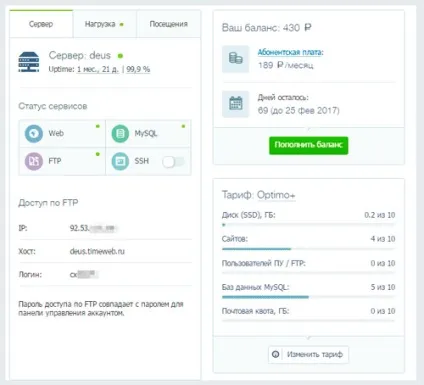Screen dimensions: 424x385
Task: Click the server rack icon
Action: pos(29,62)
